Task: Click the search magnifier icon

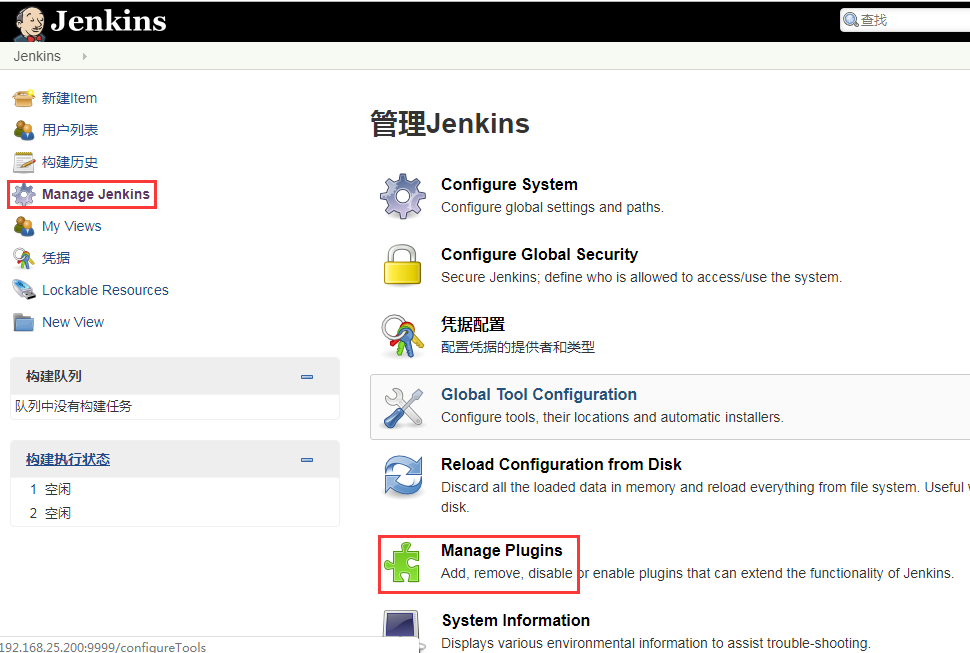Action: coord(851,20)
